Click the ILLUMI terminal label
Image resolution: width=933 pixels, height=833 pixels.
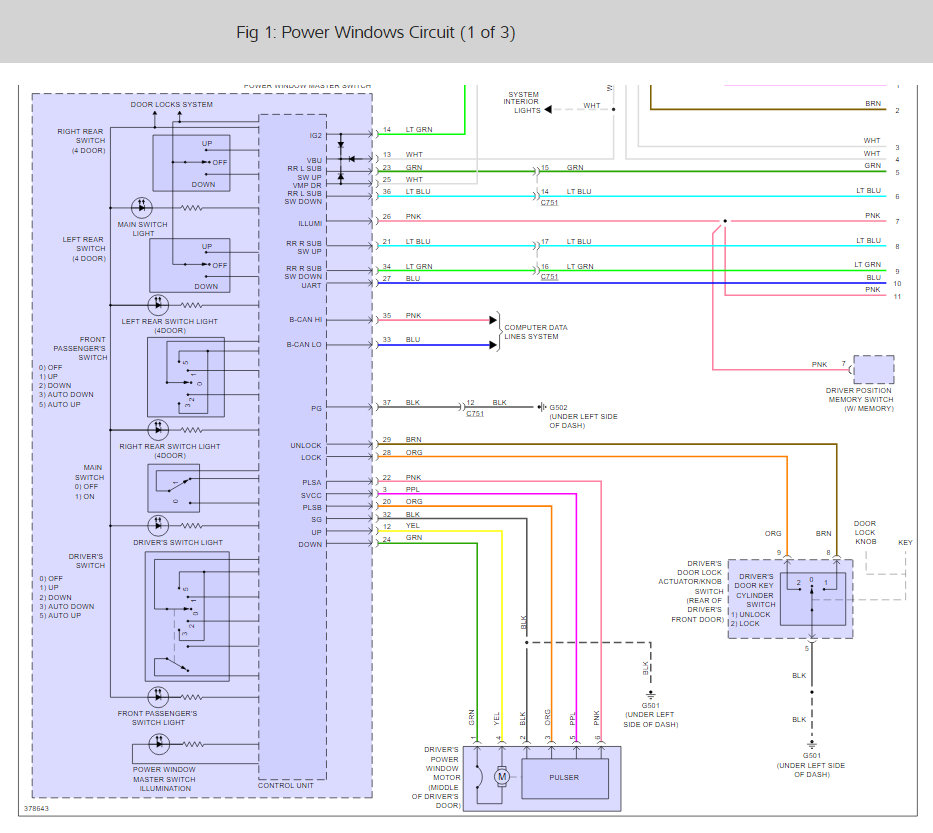click(x=310, y=223)
